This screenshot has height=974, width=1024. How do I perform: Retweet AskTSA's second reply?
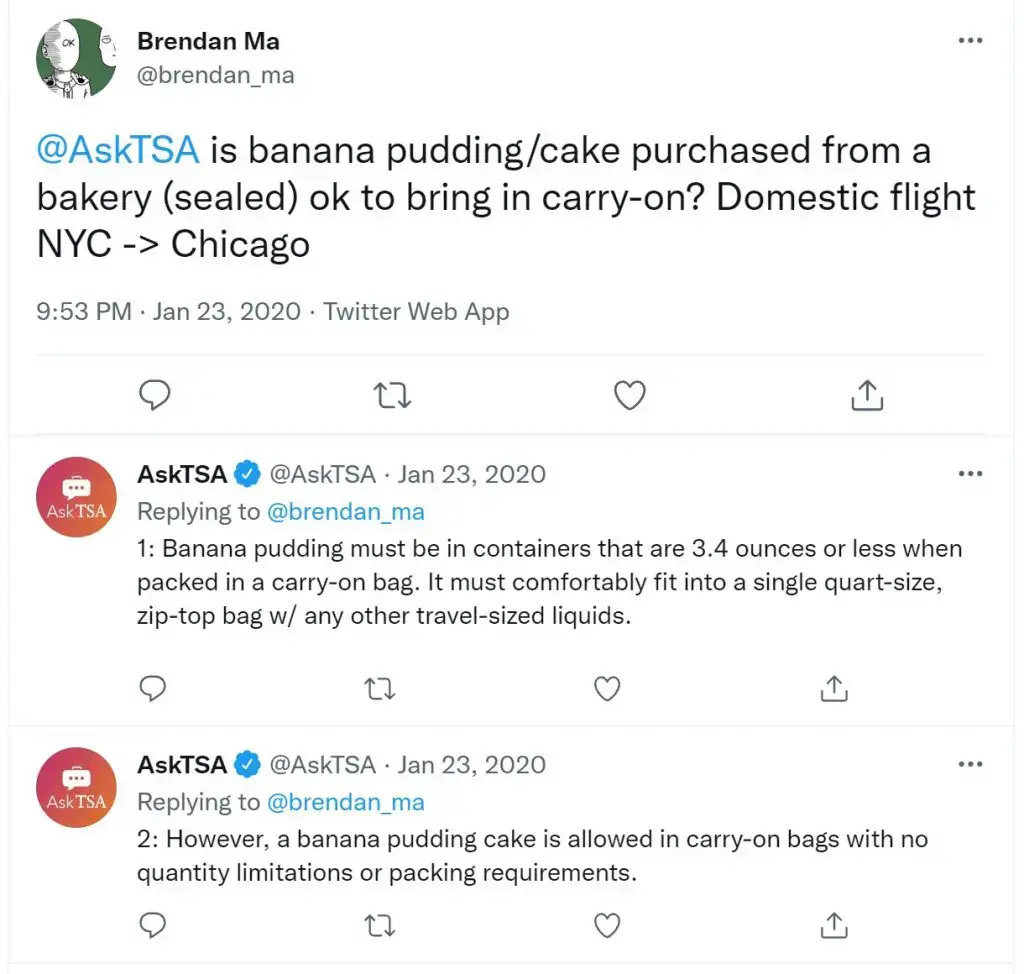point(379,925)
